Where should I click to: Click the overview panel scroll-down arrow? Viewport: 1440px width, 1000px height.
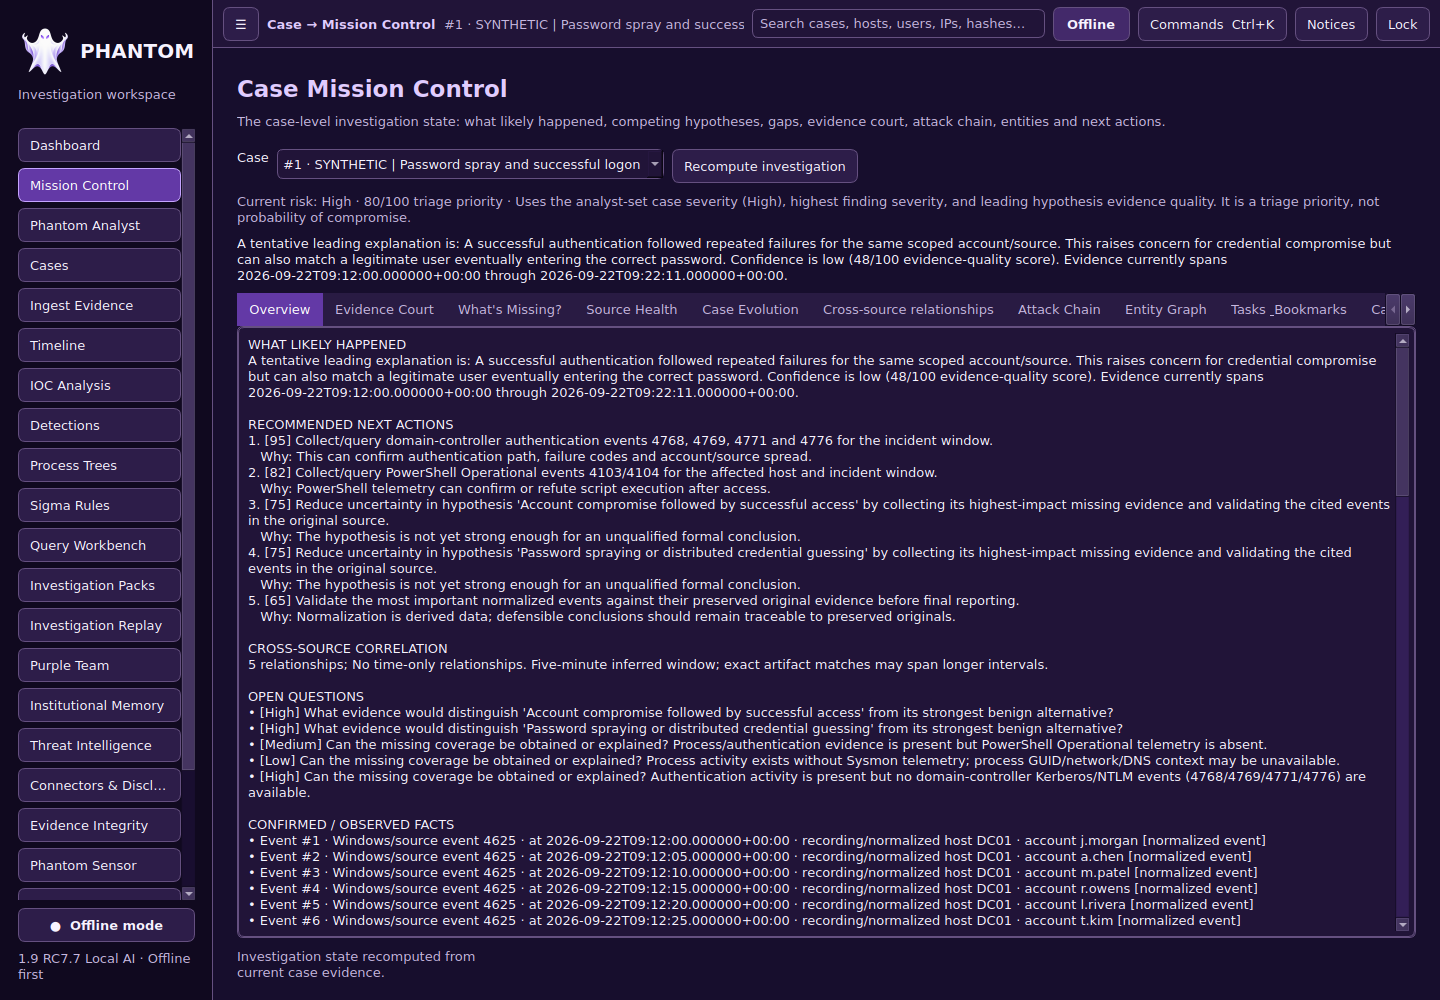click(1402, 925)
